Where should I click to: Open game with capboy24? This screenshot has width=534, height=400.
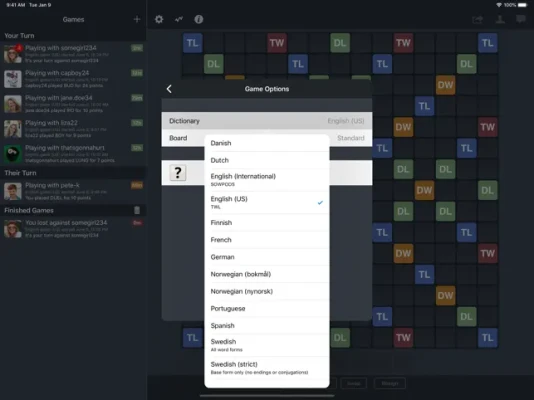coord(73,79)
